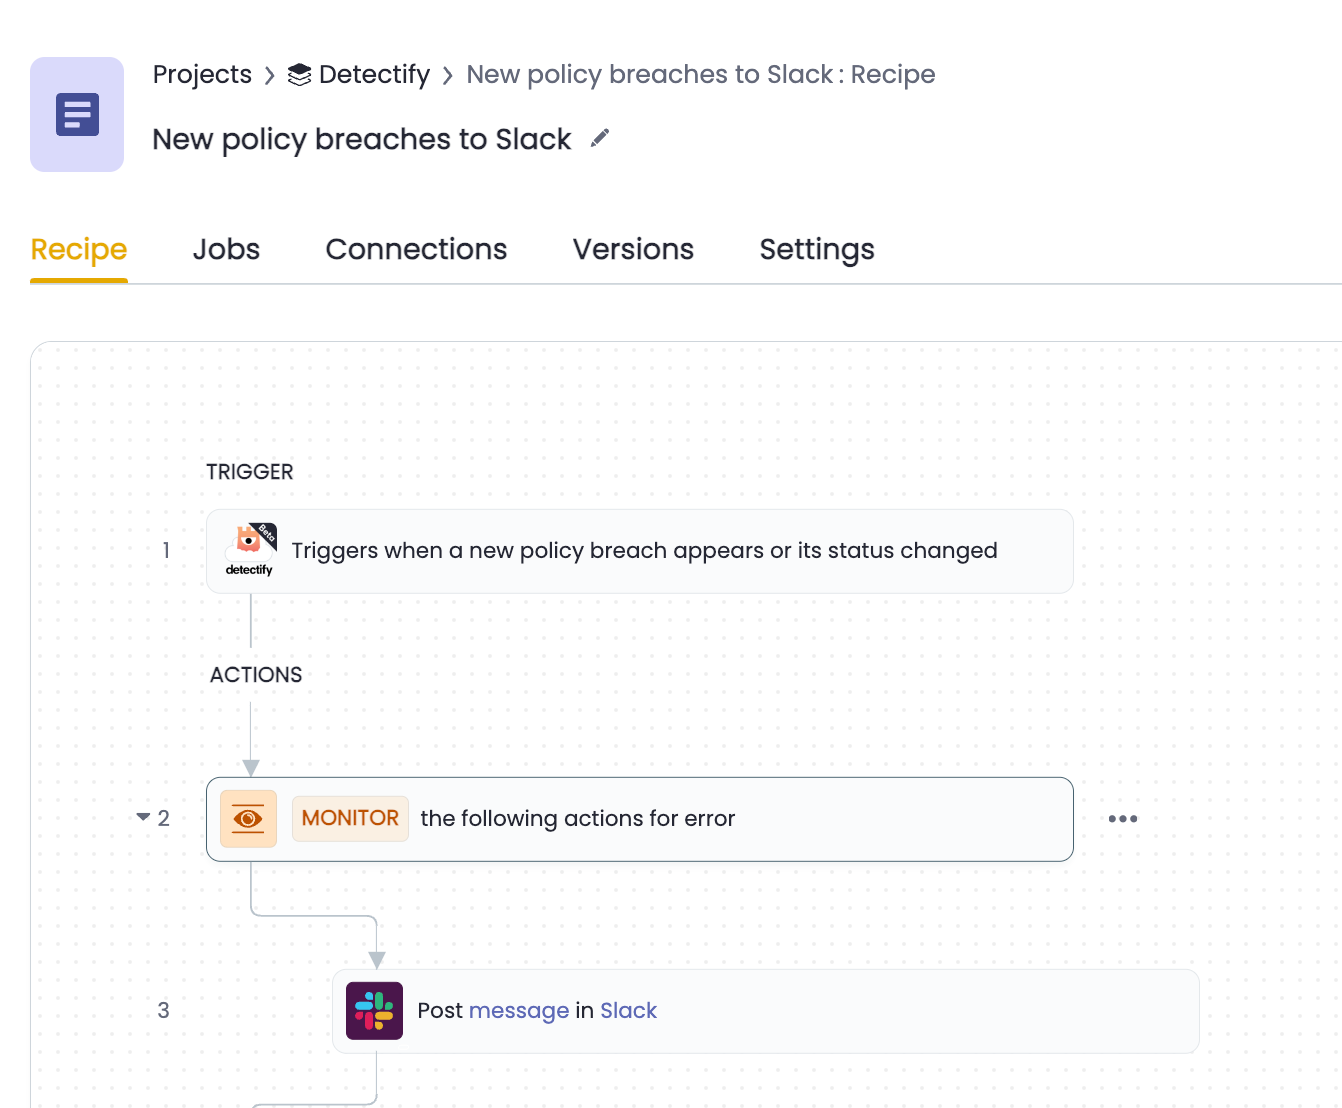Click the Detectify stacked layers breadcrumb icon

(x=299, y=75)
